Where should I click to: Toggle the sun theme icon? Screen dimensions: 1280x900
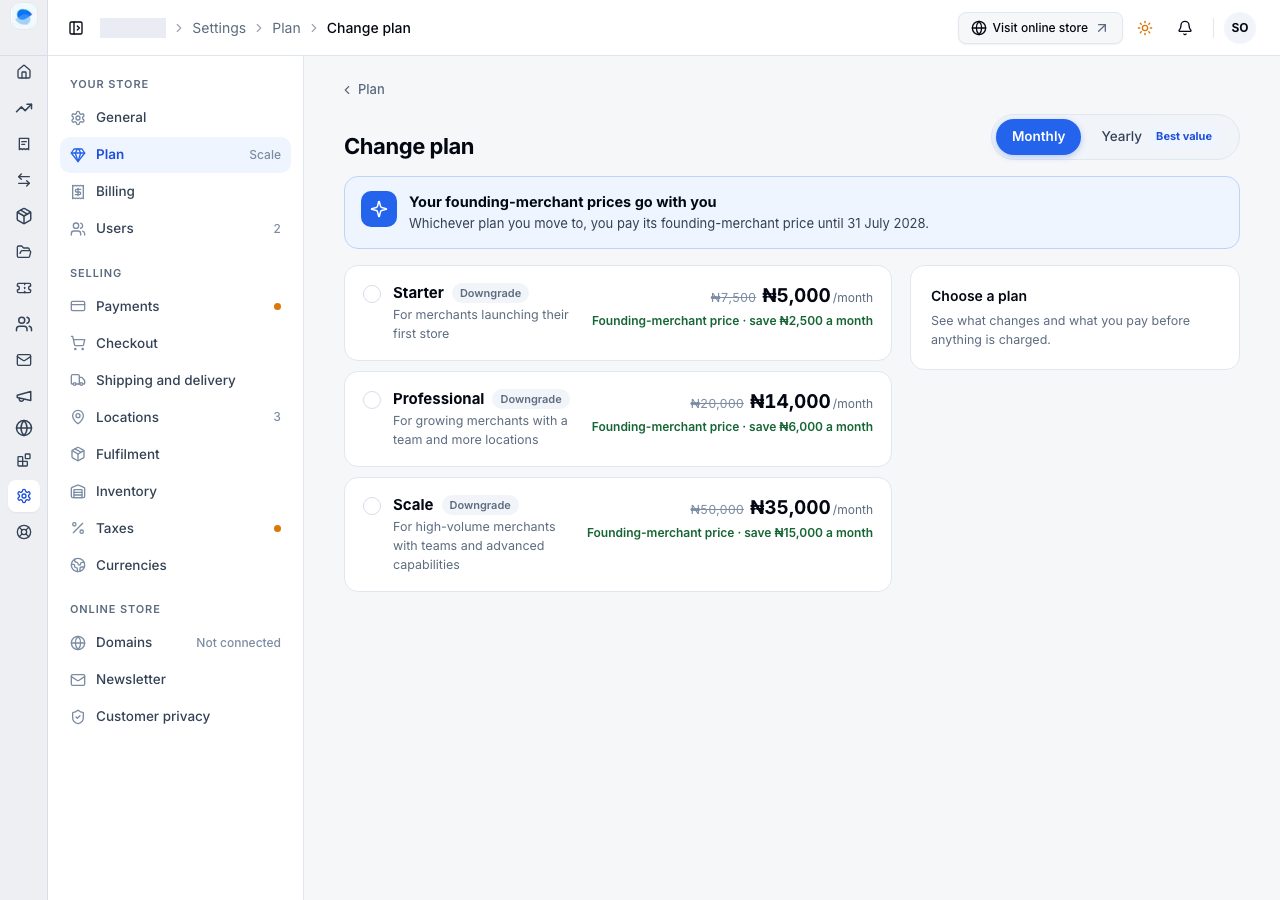click(x=1145, y=28)
